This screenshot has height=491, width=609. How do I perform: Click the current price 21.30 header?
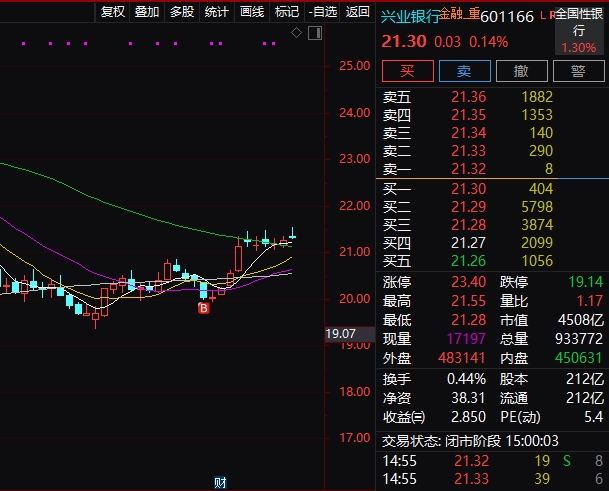click(x=404, y=41)
